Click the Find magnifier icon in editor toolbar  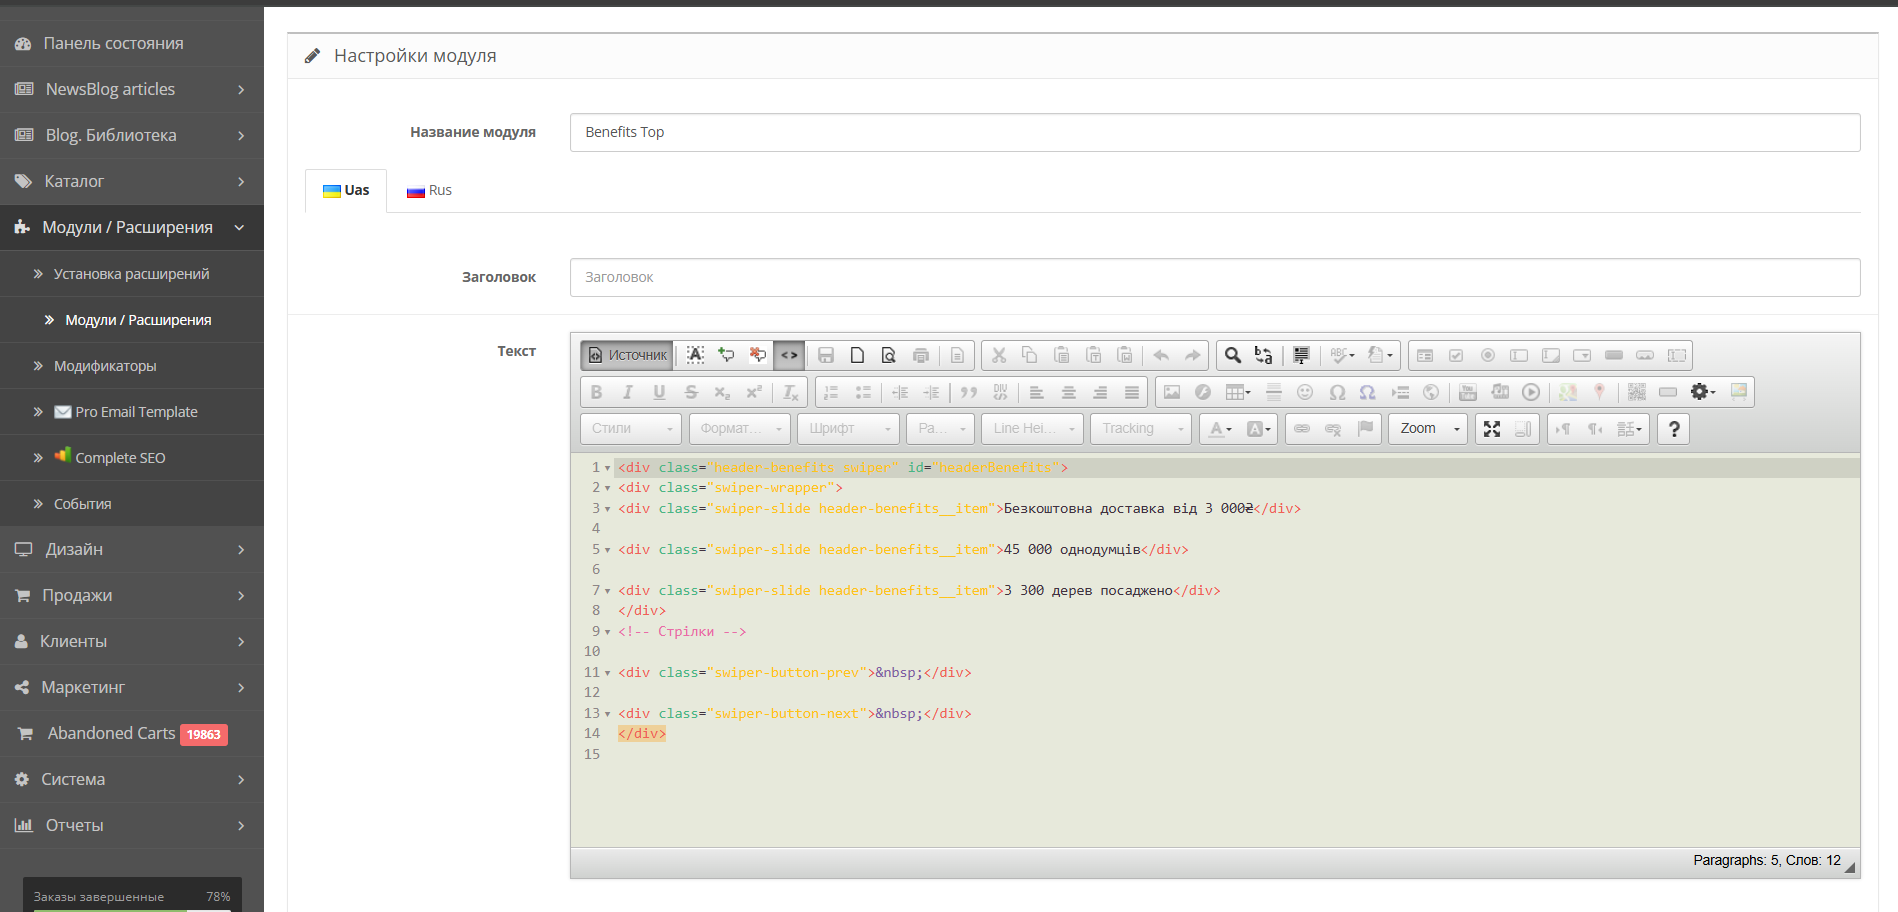click(1233, 355)
